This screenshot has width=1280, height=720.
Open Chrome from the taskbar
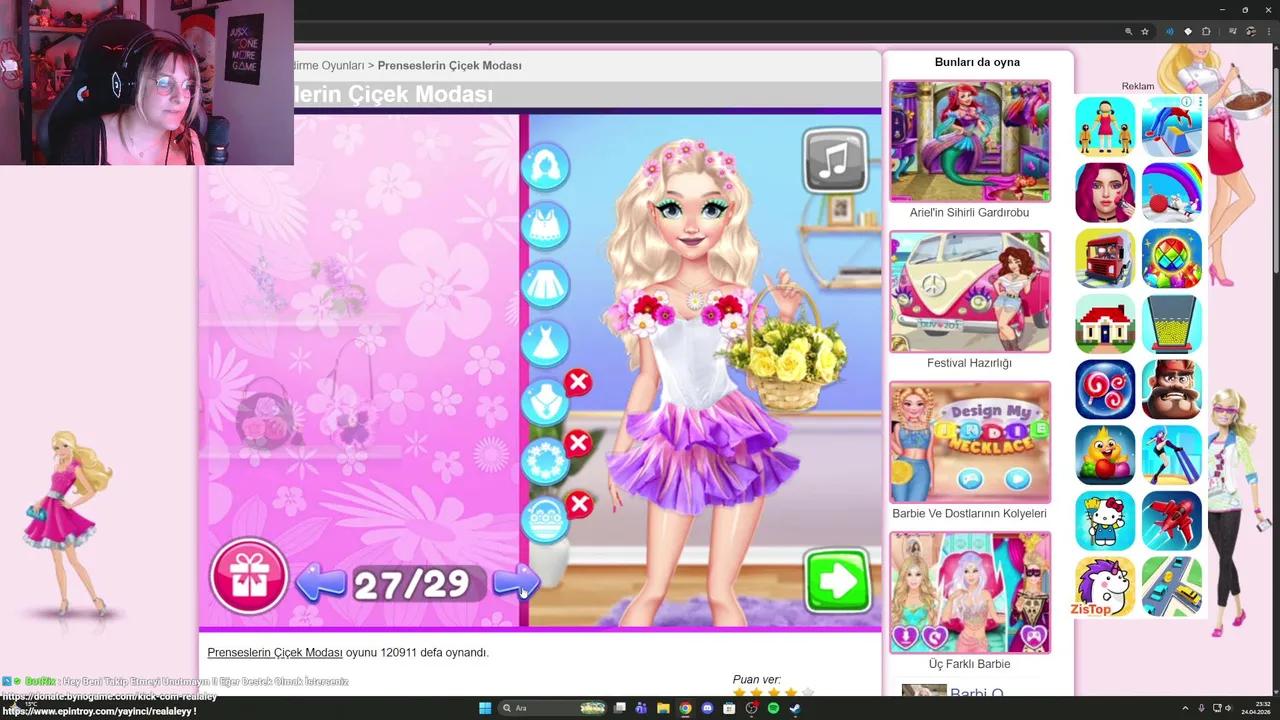coord(685,708)
